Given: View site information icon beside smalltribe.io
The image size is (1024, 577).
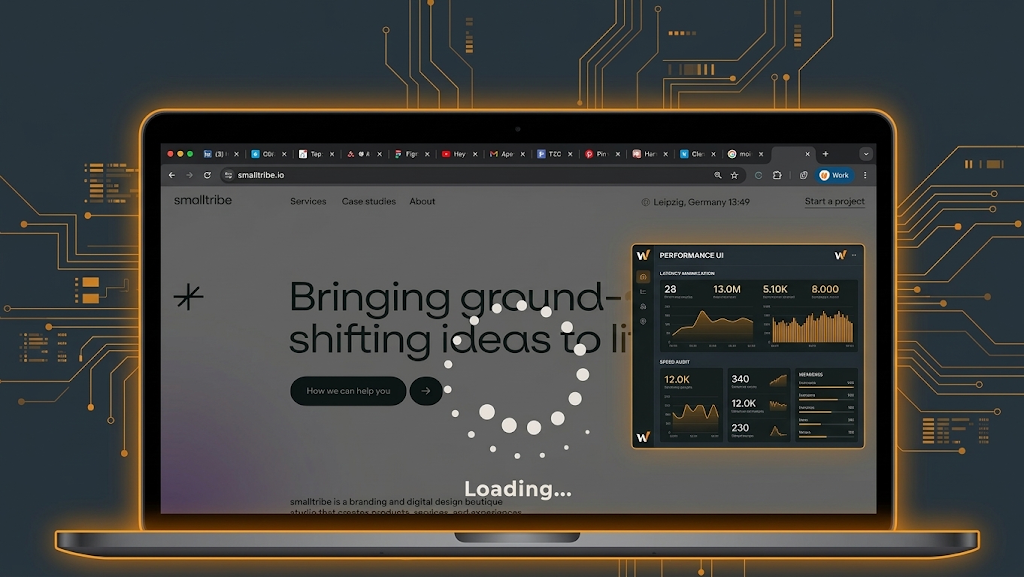Looking at the screenshot, I should tap(228, 175).
